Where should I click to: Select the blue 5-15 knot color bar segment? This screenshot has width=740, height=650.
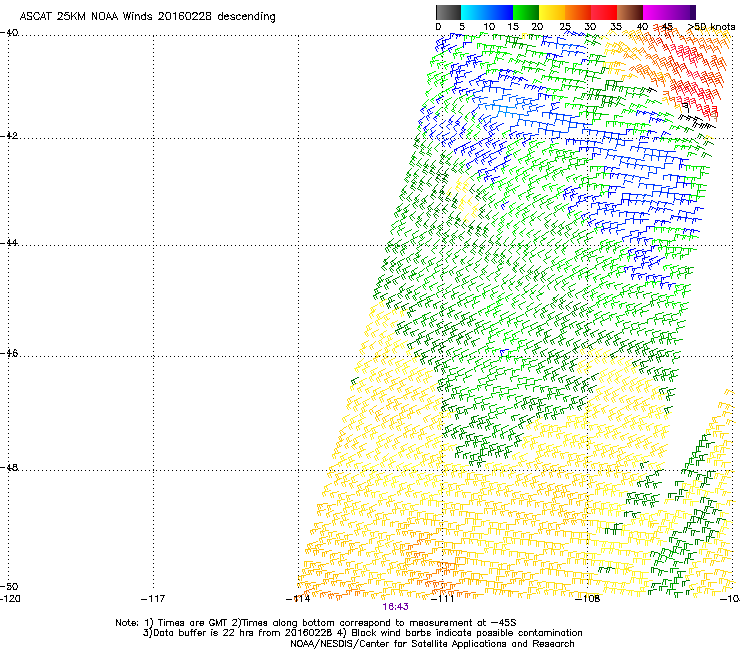(x=487, y=12)
